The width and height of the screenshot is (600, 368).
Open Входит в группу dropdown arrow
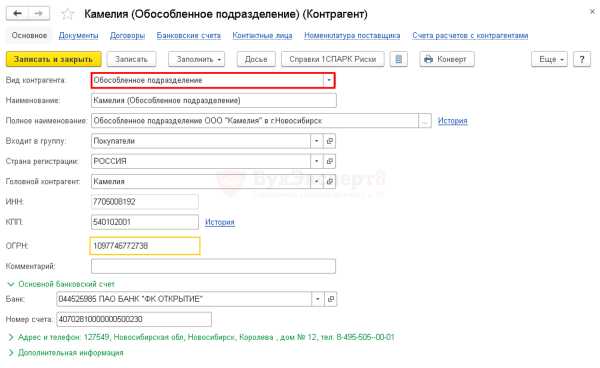316,141
